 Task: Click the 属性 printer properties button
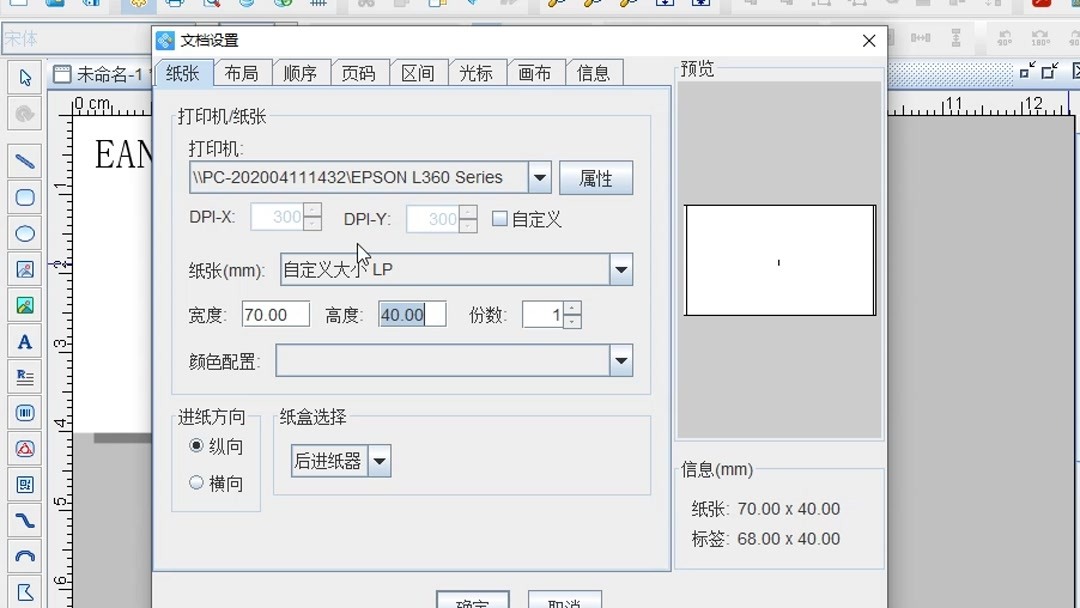[x=596, y=177]
